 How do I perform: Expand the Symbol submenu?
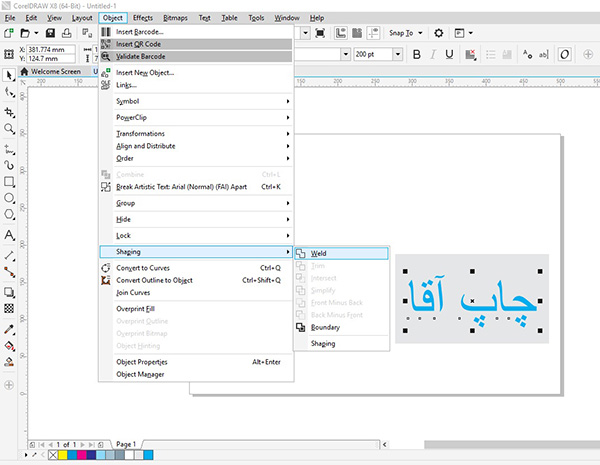[197, 101]
